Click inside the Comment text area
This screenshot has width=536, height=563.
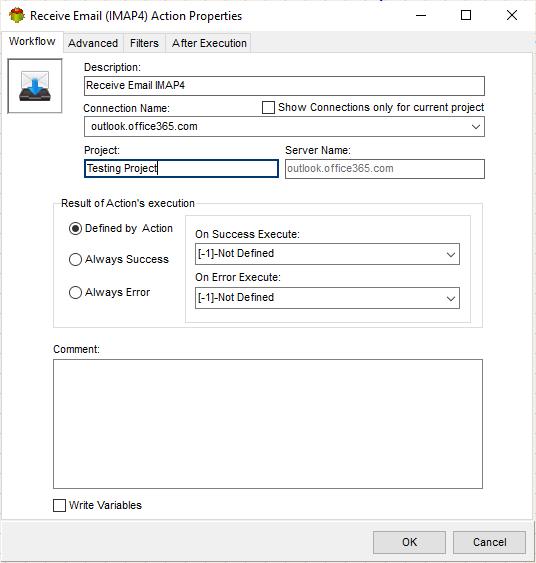268,424
